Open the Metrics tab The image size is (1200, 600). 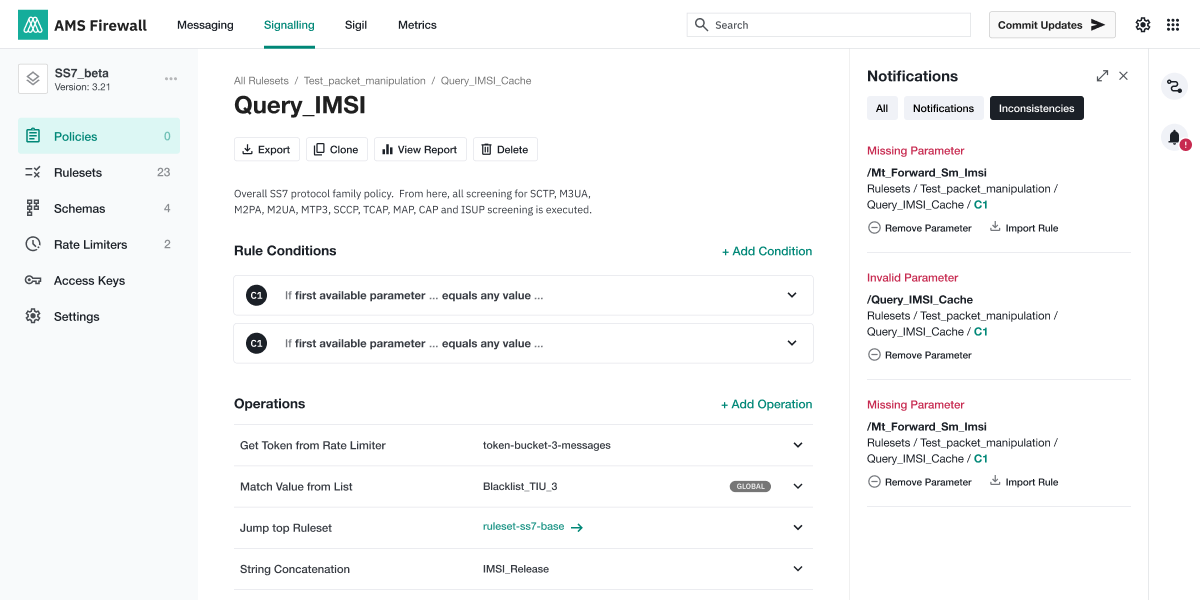point(417,25)
